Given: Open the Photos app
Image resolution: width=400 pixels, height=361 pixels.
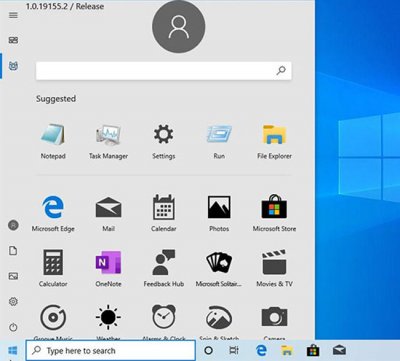Looking at the screenshot, I should 219,207.
